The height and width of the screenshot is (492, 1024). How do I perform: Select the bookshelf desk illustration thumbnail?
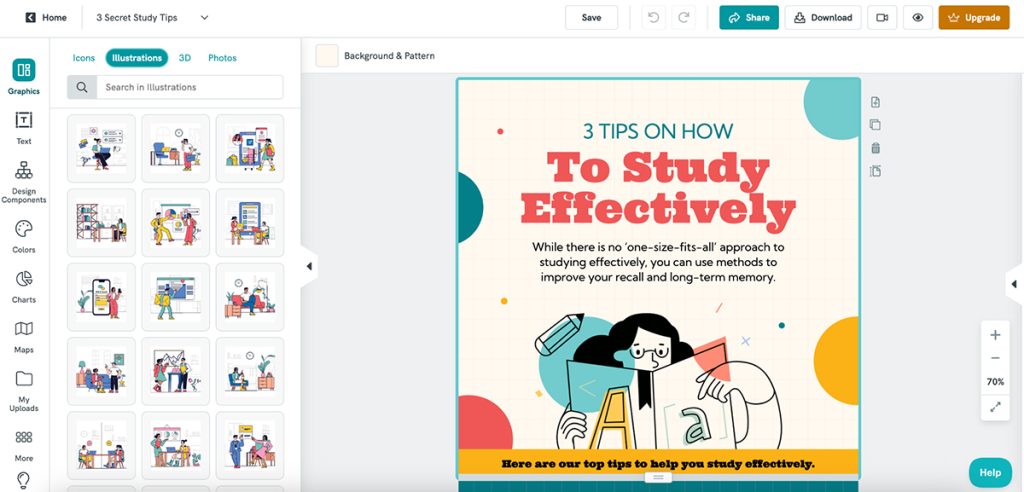click(101, 223)
